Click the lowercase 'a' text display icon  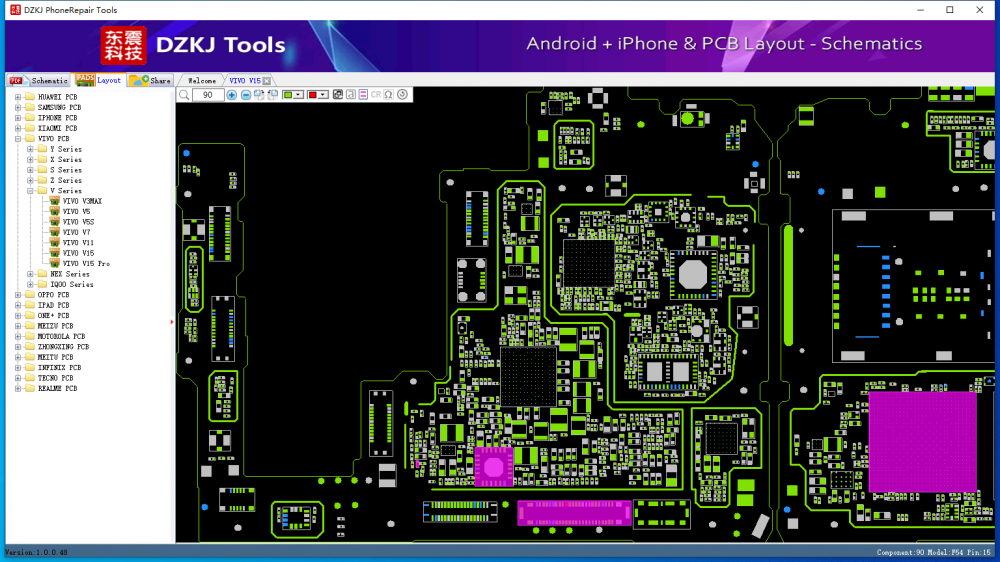click(x=351, y=95)
